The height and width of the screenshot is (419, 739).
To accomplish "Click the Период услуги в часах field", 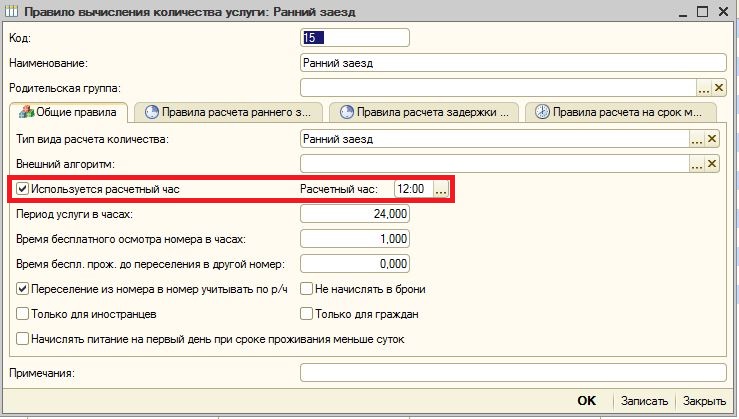I will point(355,214).
